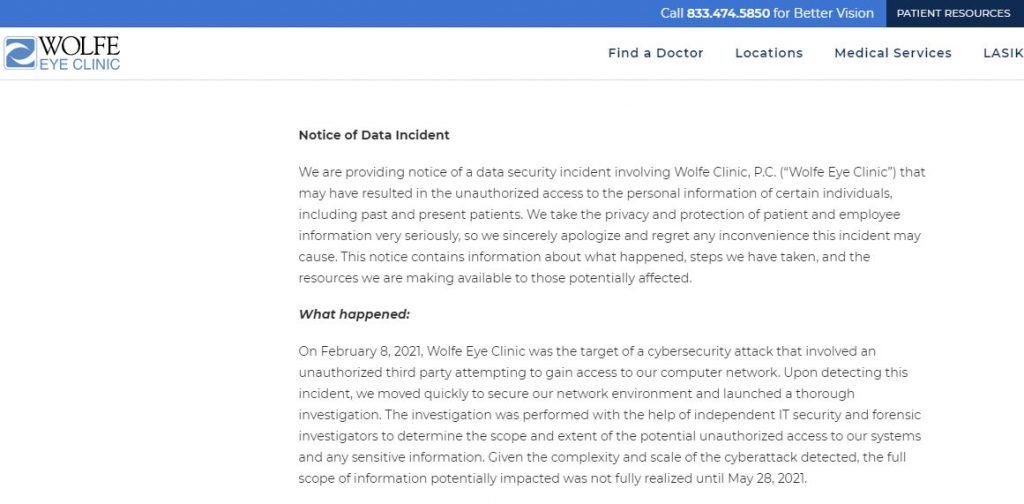Open the Patient Resources button

click(953, 13)
